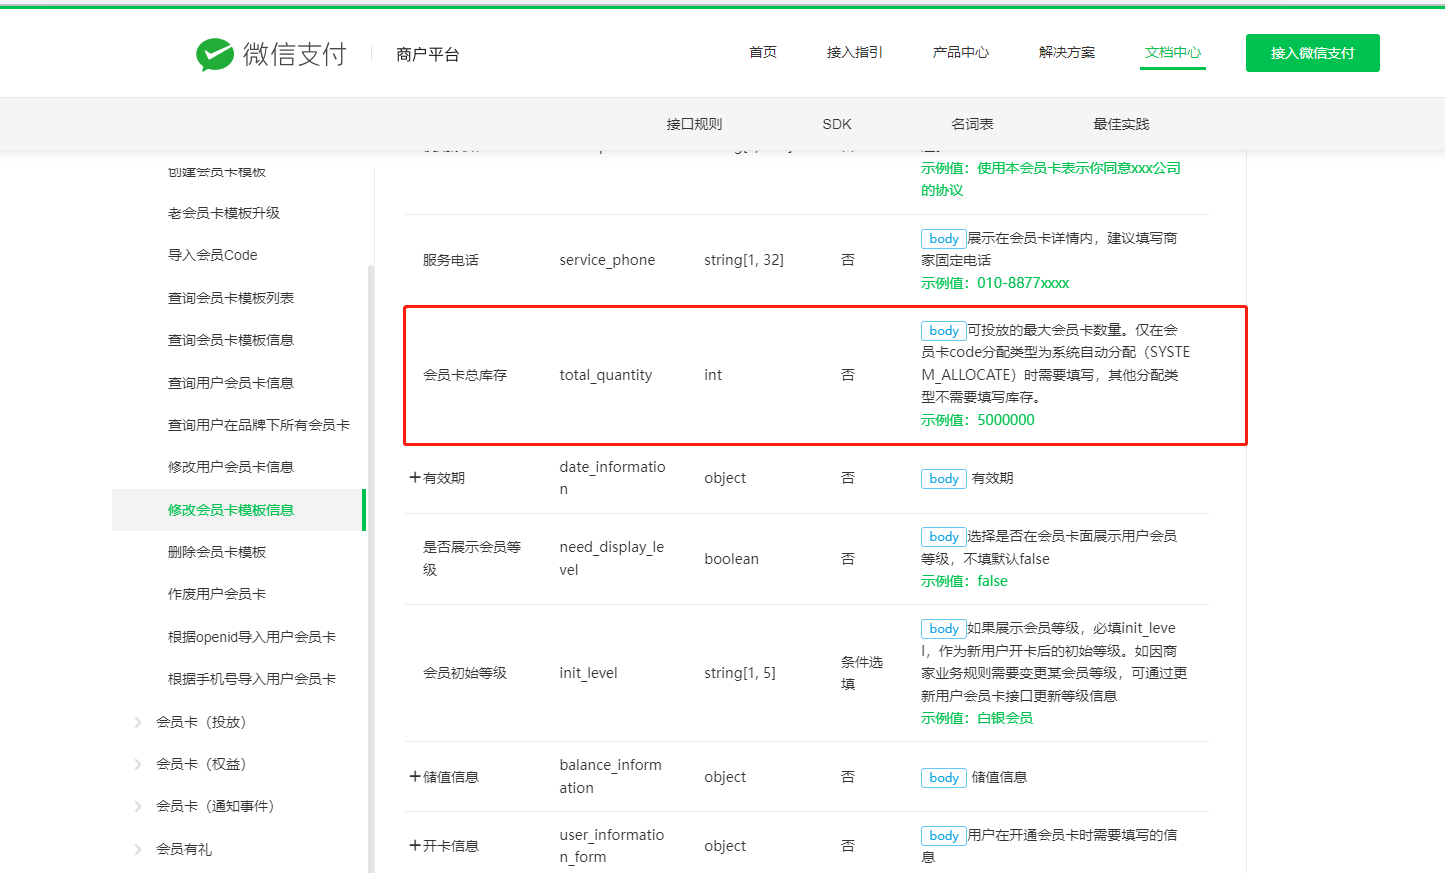The image size is (1445, 873).
Task: Click the 会员卡总库存 field label
Action: (x=465, y=375)
